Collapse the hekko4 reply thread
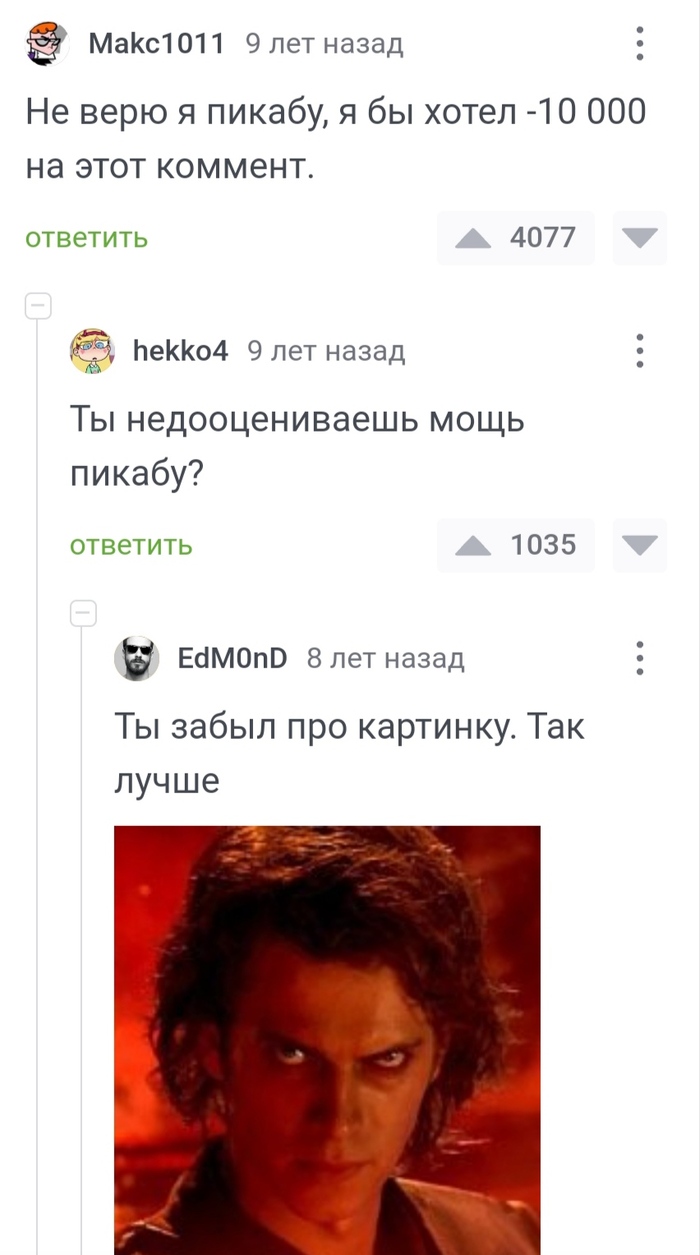Image resolution: width=700 pixels, height=1255 pixels. 38,306
